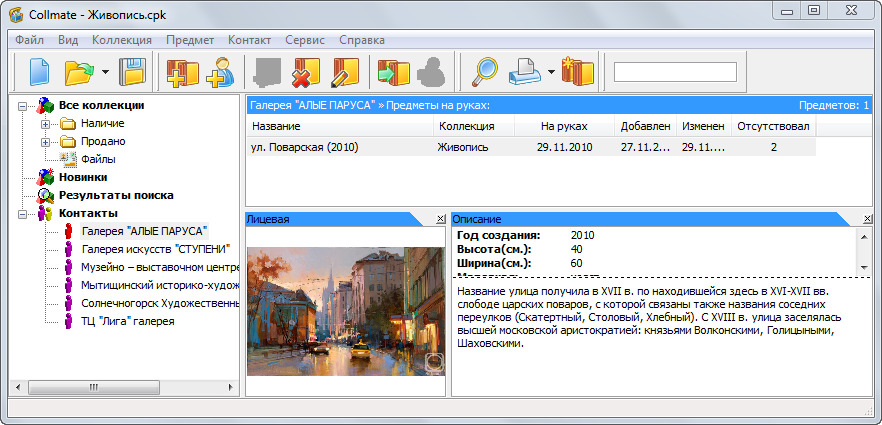Screen dimensions: 882x425
Task: Add a new contact person
Action: (220, 72)
